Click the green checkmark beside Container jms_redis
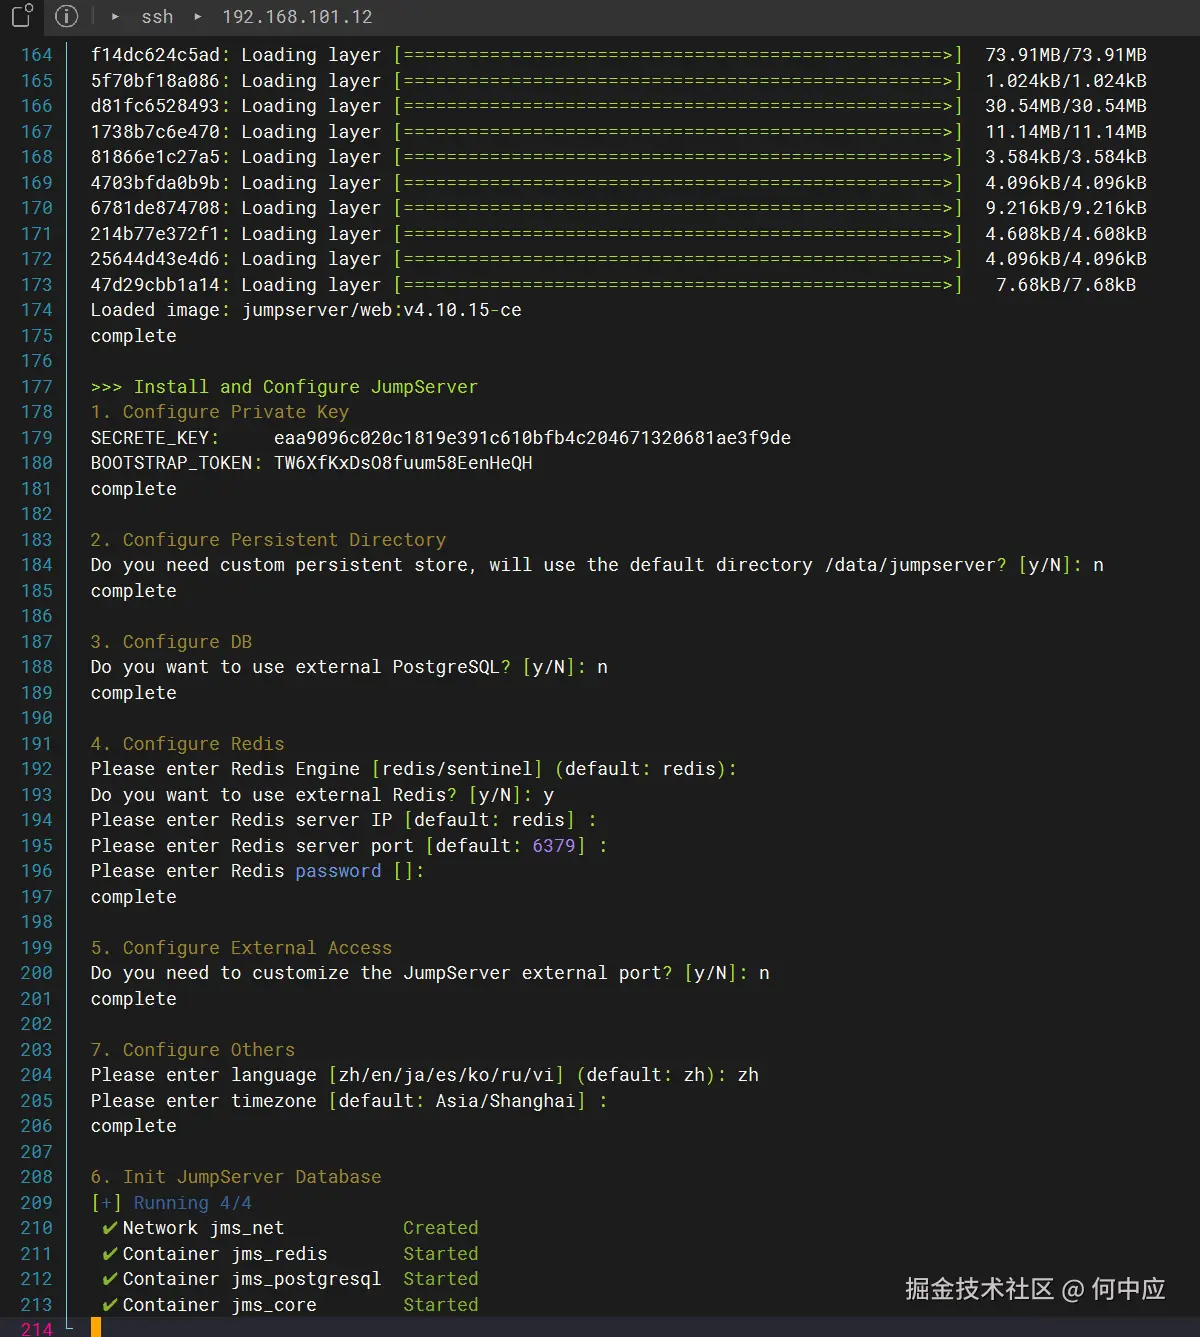 (110, 1254)
